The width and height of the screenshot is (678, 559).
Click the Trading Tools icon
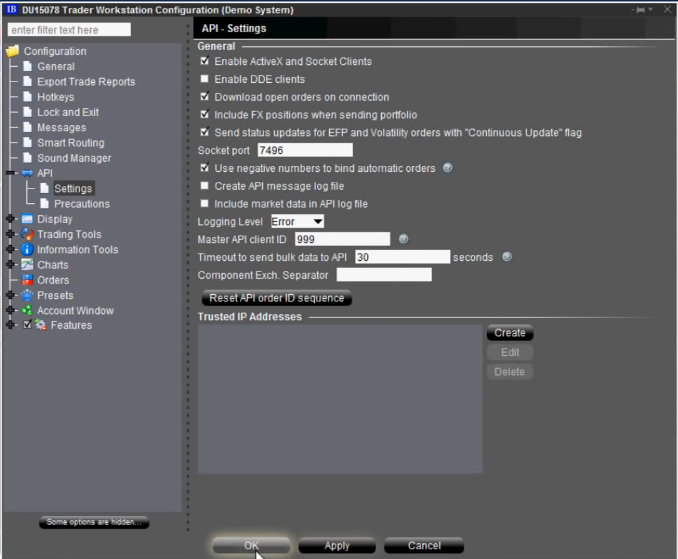pos(27,234)
